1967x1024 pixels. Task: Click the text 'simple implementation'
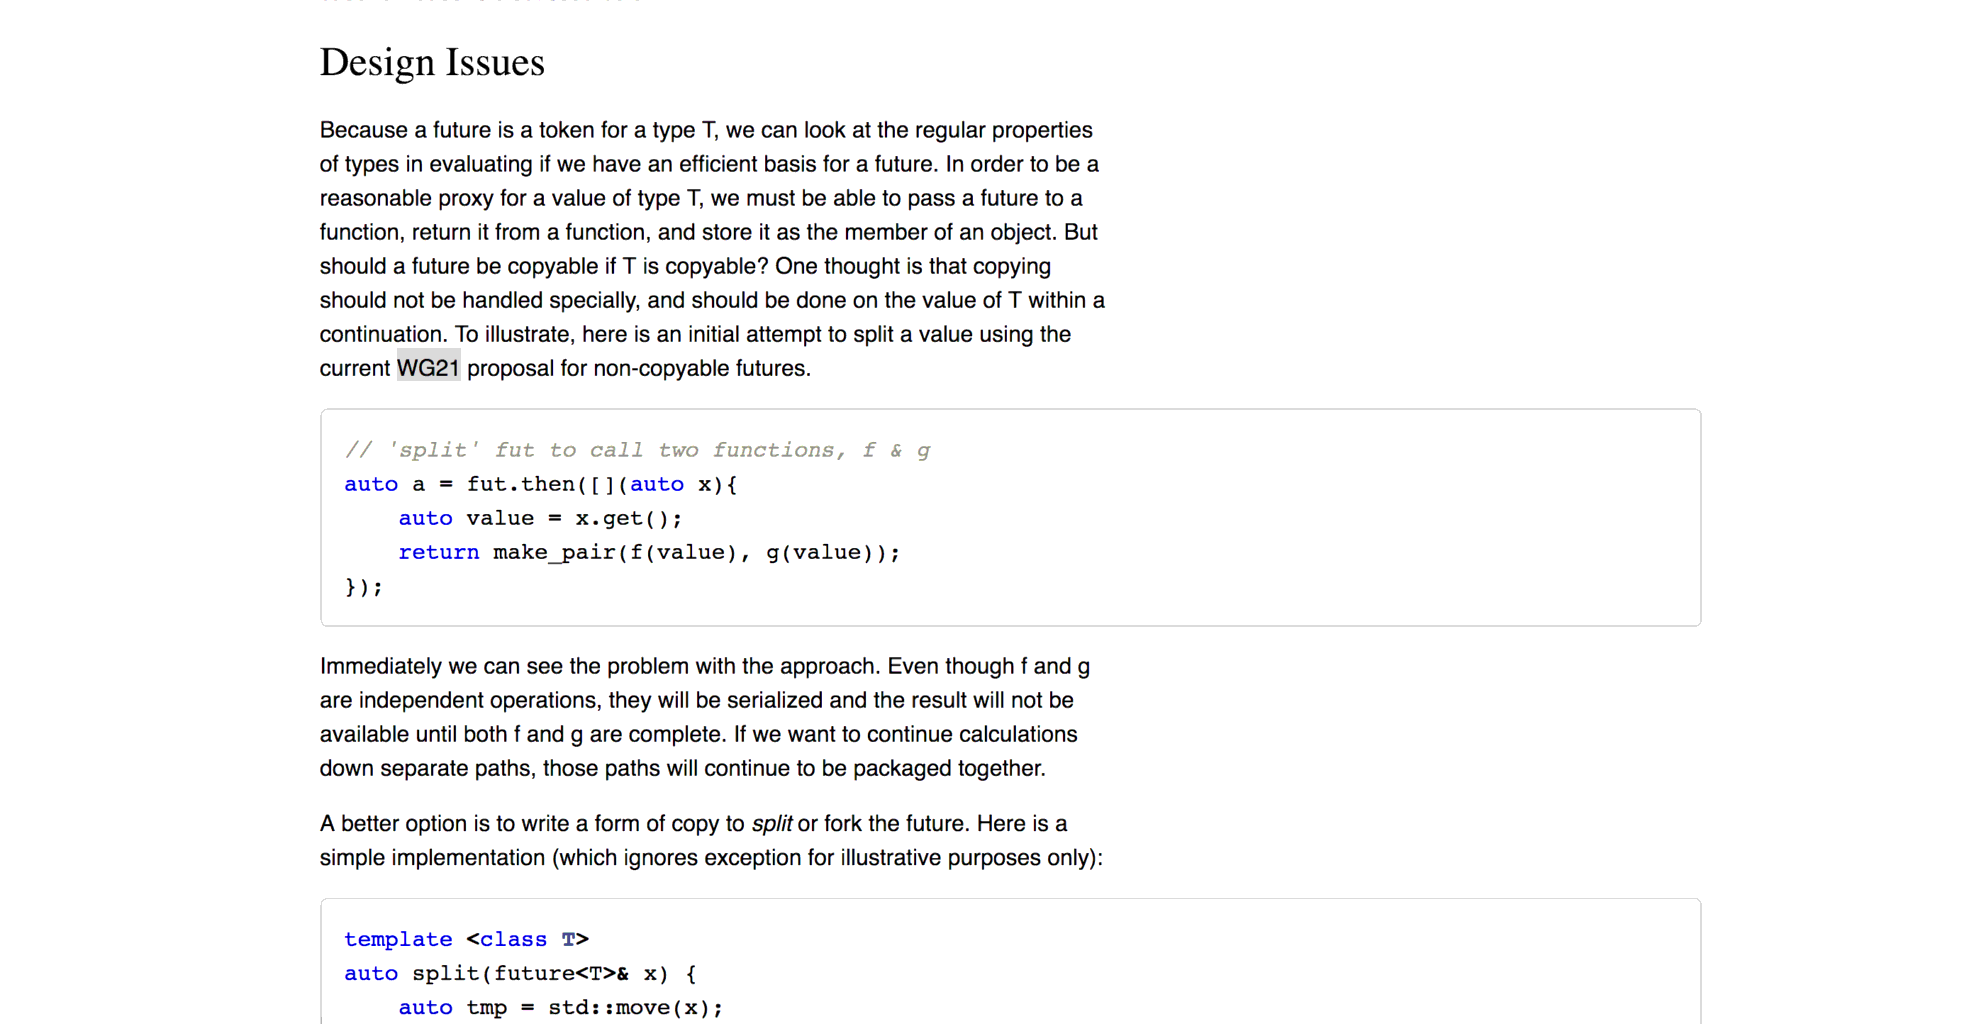click(x=432, y=858)
